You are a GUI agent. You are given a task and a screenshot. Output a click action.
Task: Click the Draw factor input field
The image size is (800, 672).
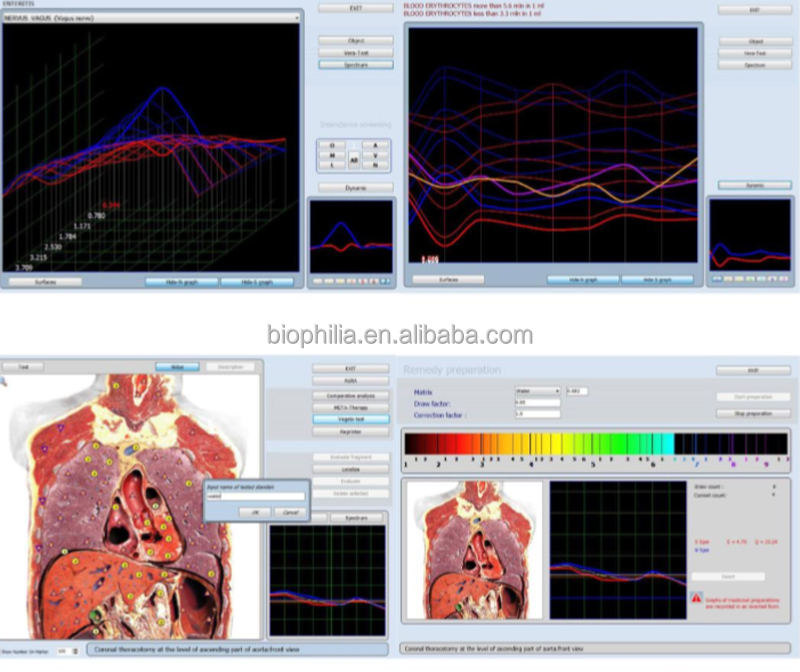537,403
